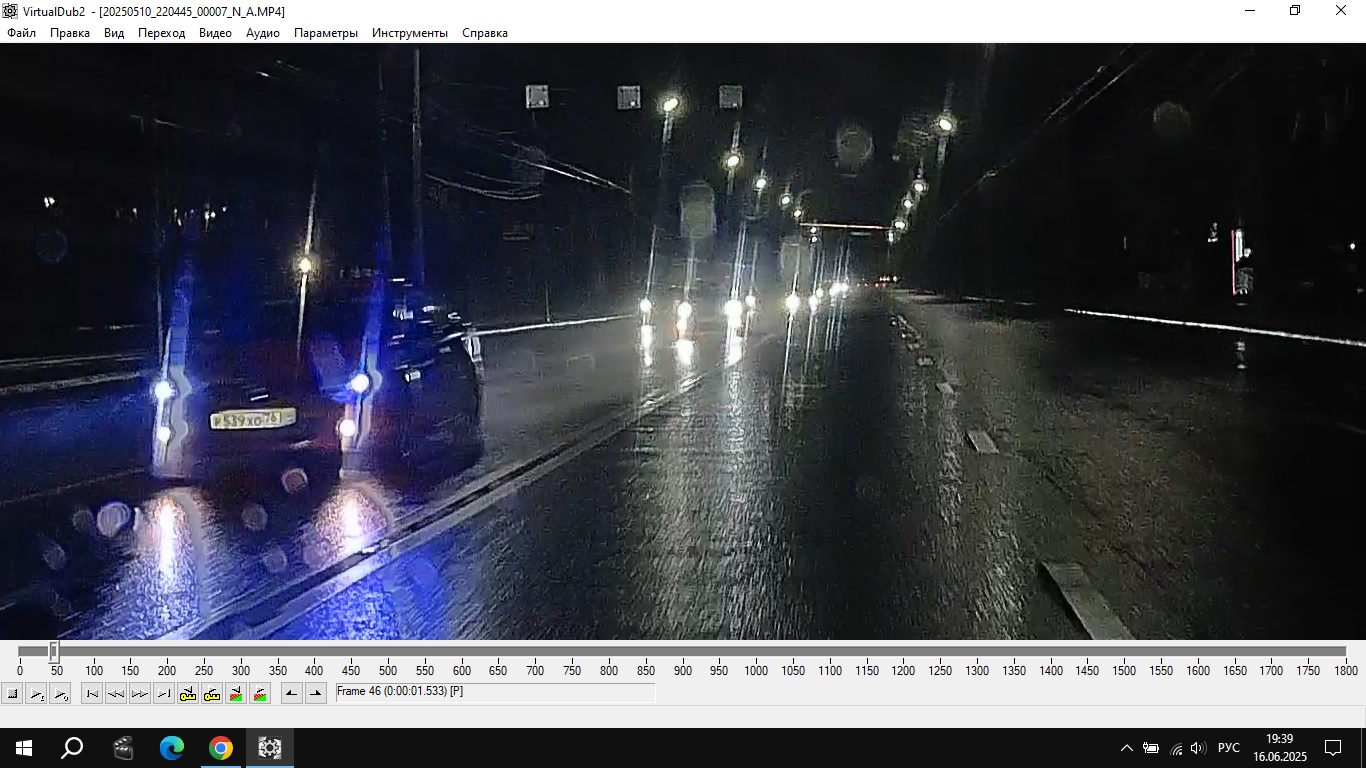
Task: Click the previous scene search icon
Action: pos(236,693)
